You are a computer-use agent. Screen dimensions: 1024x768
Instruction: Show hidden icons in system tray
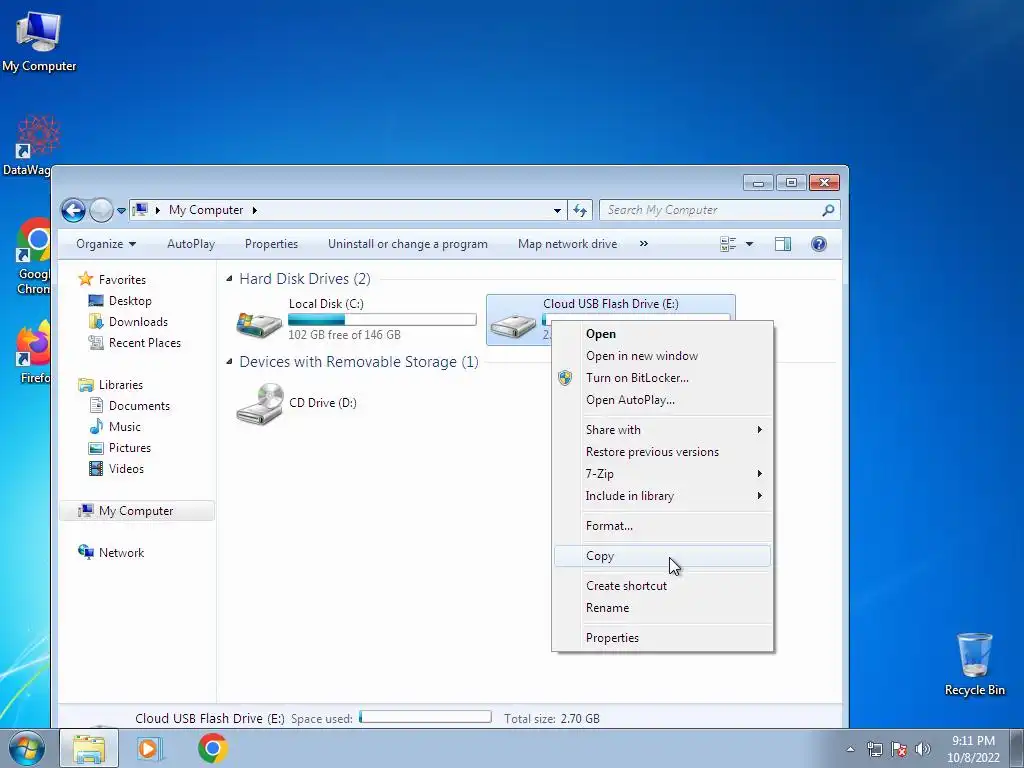(850, 749)
